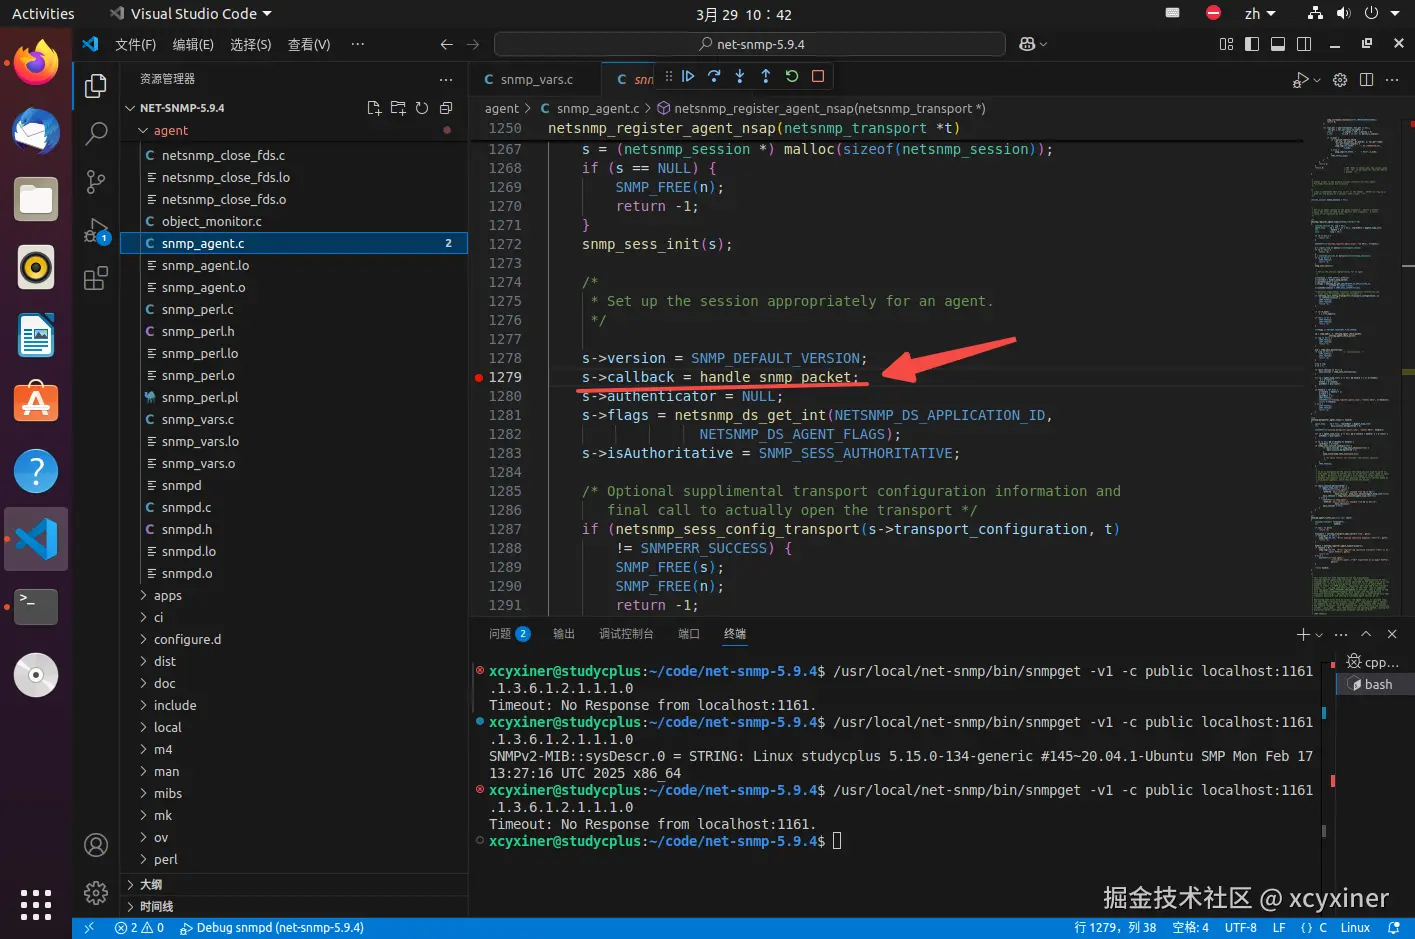Click the debug Continue button

(x=688, y=76)
